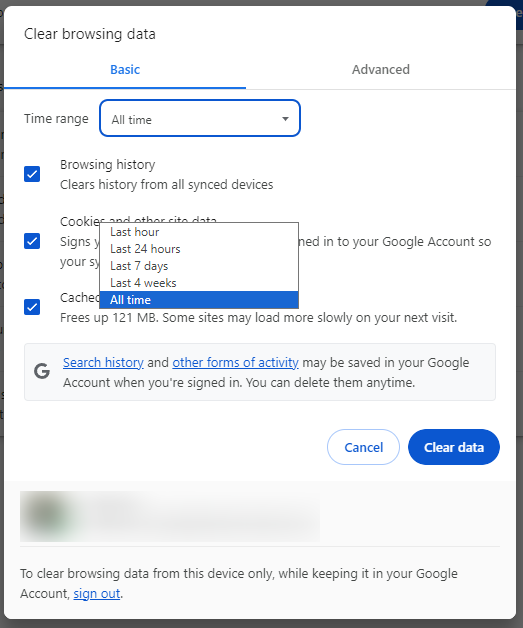The height and width of the screenshot is (628, 523).
Task: Uncheck Cookies and other site data checkbox
Action: click(32, 241)
